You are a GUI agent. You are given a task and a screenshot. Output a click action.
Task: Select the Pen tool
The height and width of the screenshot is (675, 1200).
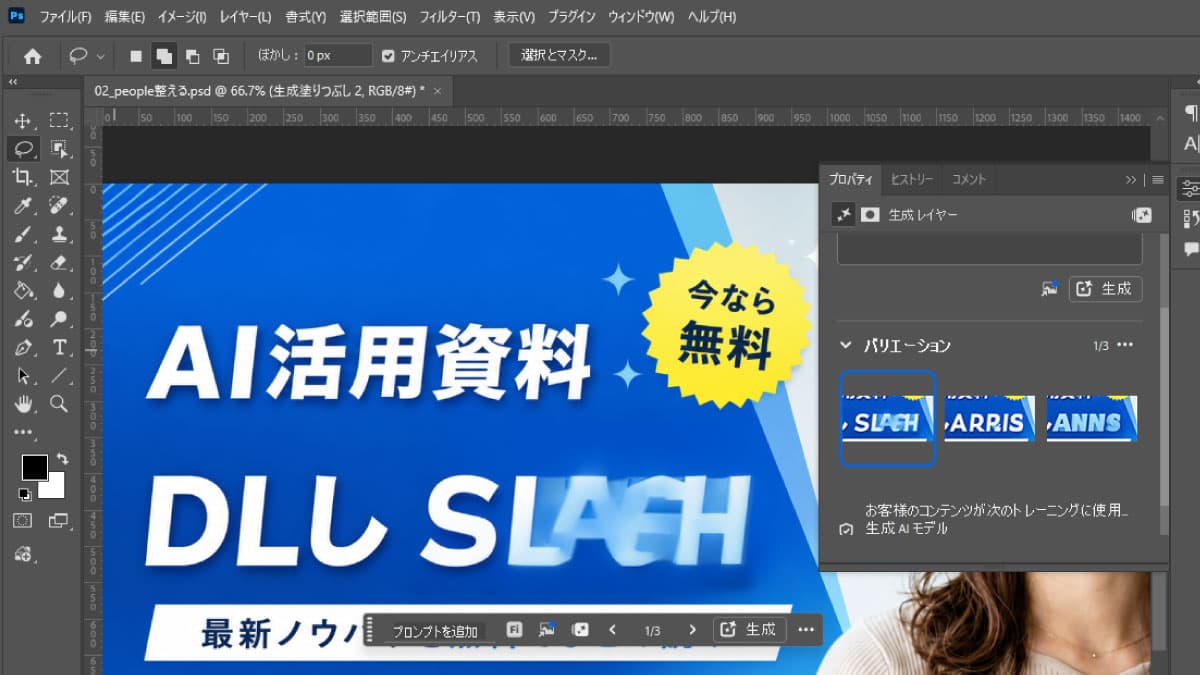(23, 348)
